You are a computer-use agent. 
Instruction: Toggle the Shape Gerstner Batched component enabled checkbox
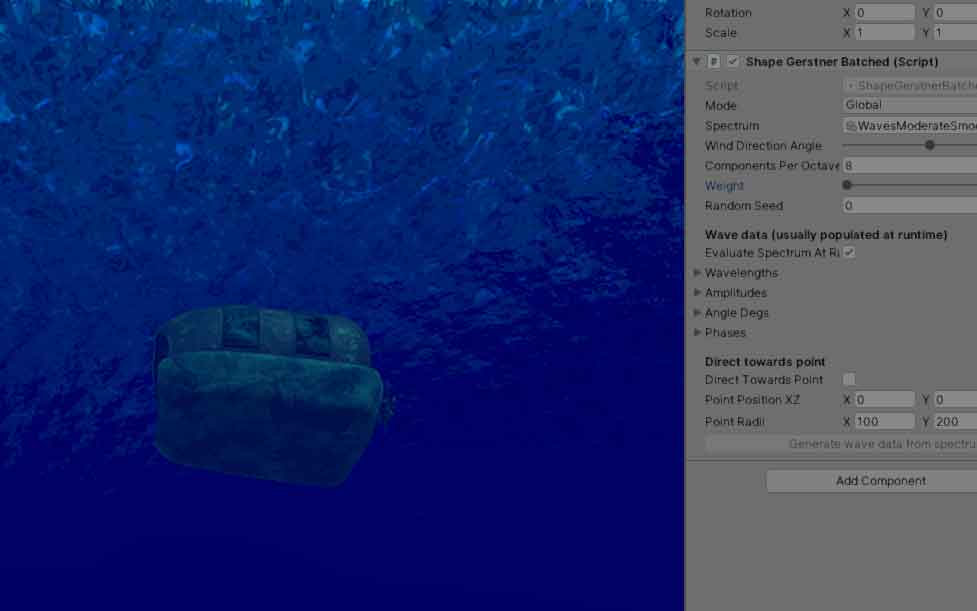pyautogui.click(x=733, y=61)
